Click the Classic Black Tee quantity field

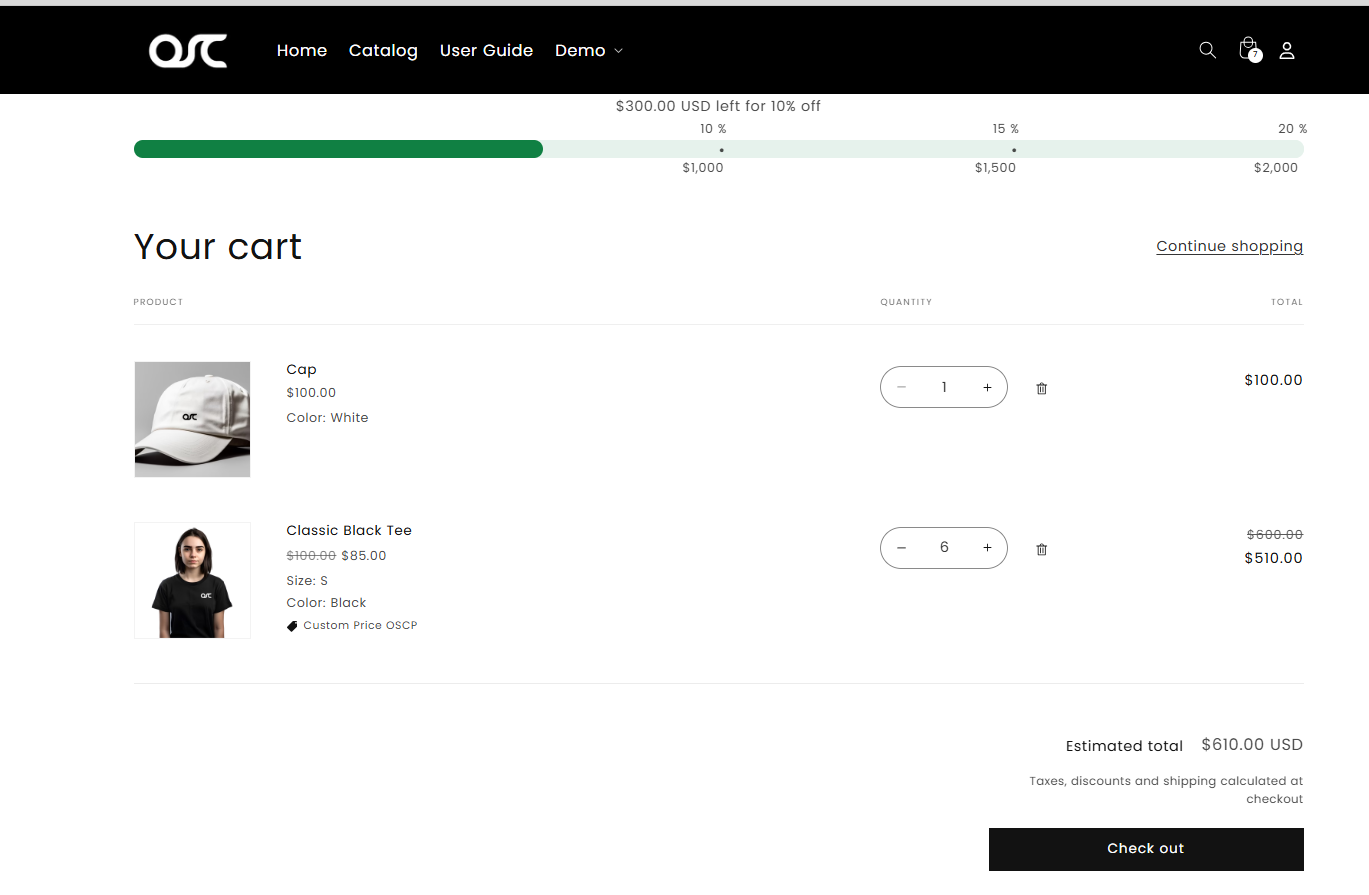click(944, 548)
